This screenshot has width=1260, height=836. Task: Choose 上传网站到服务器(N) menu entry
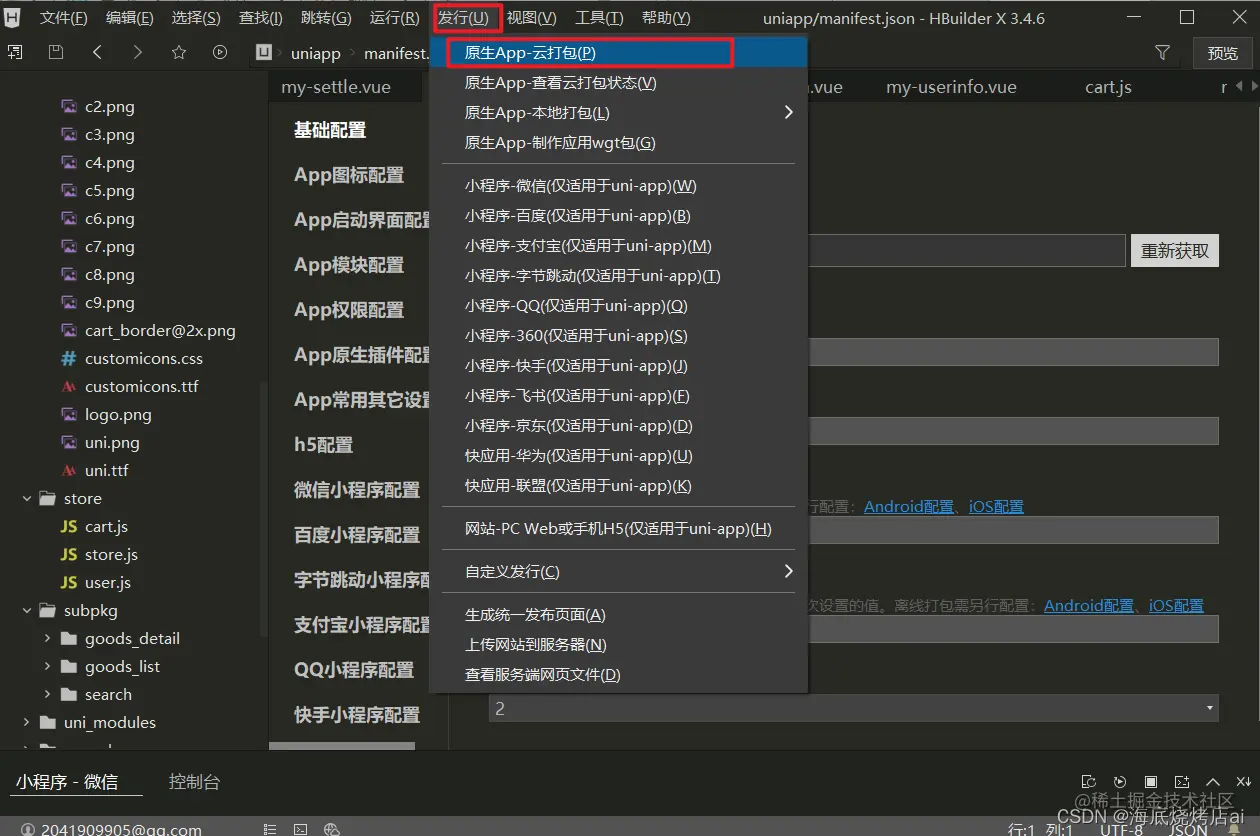click(618, 645)
